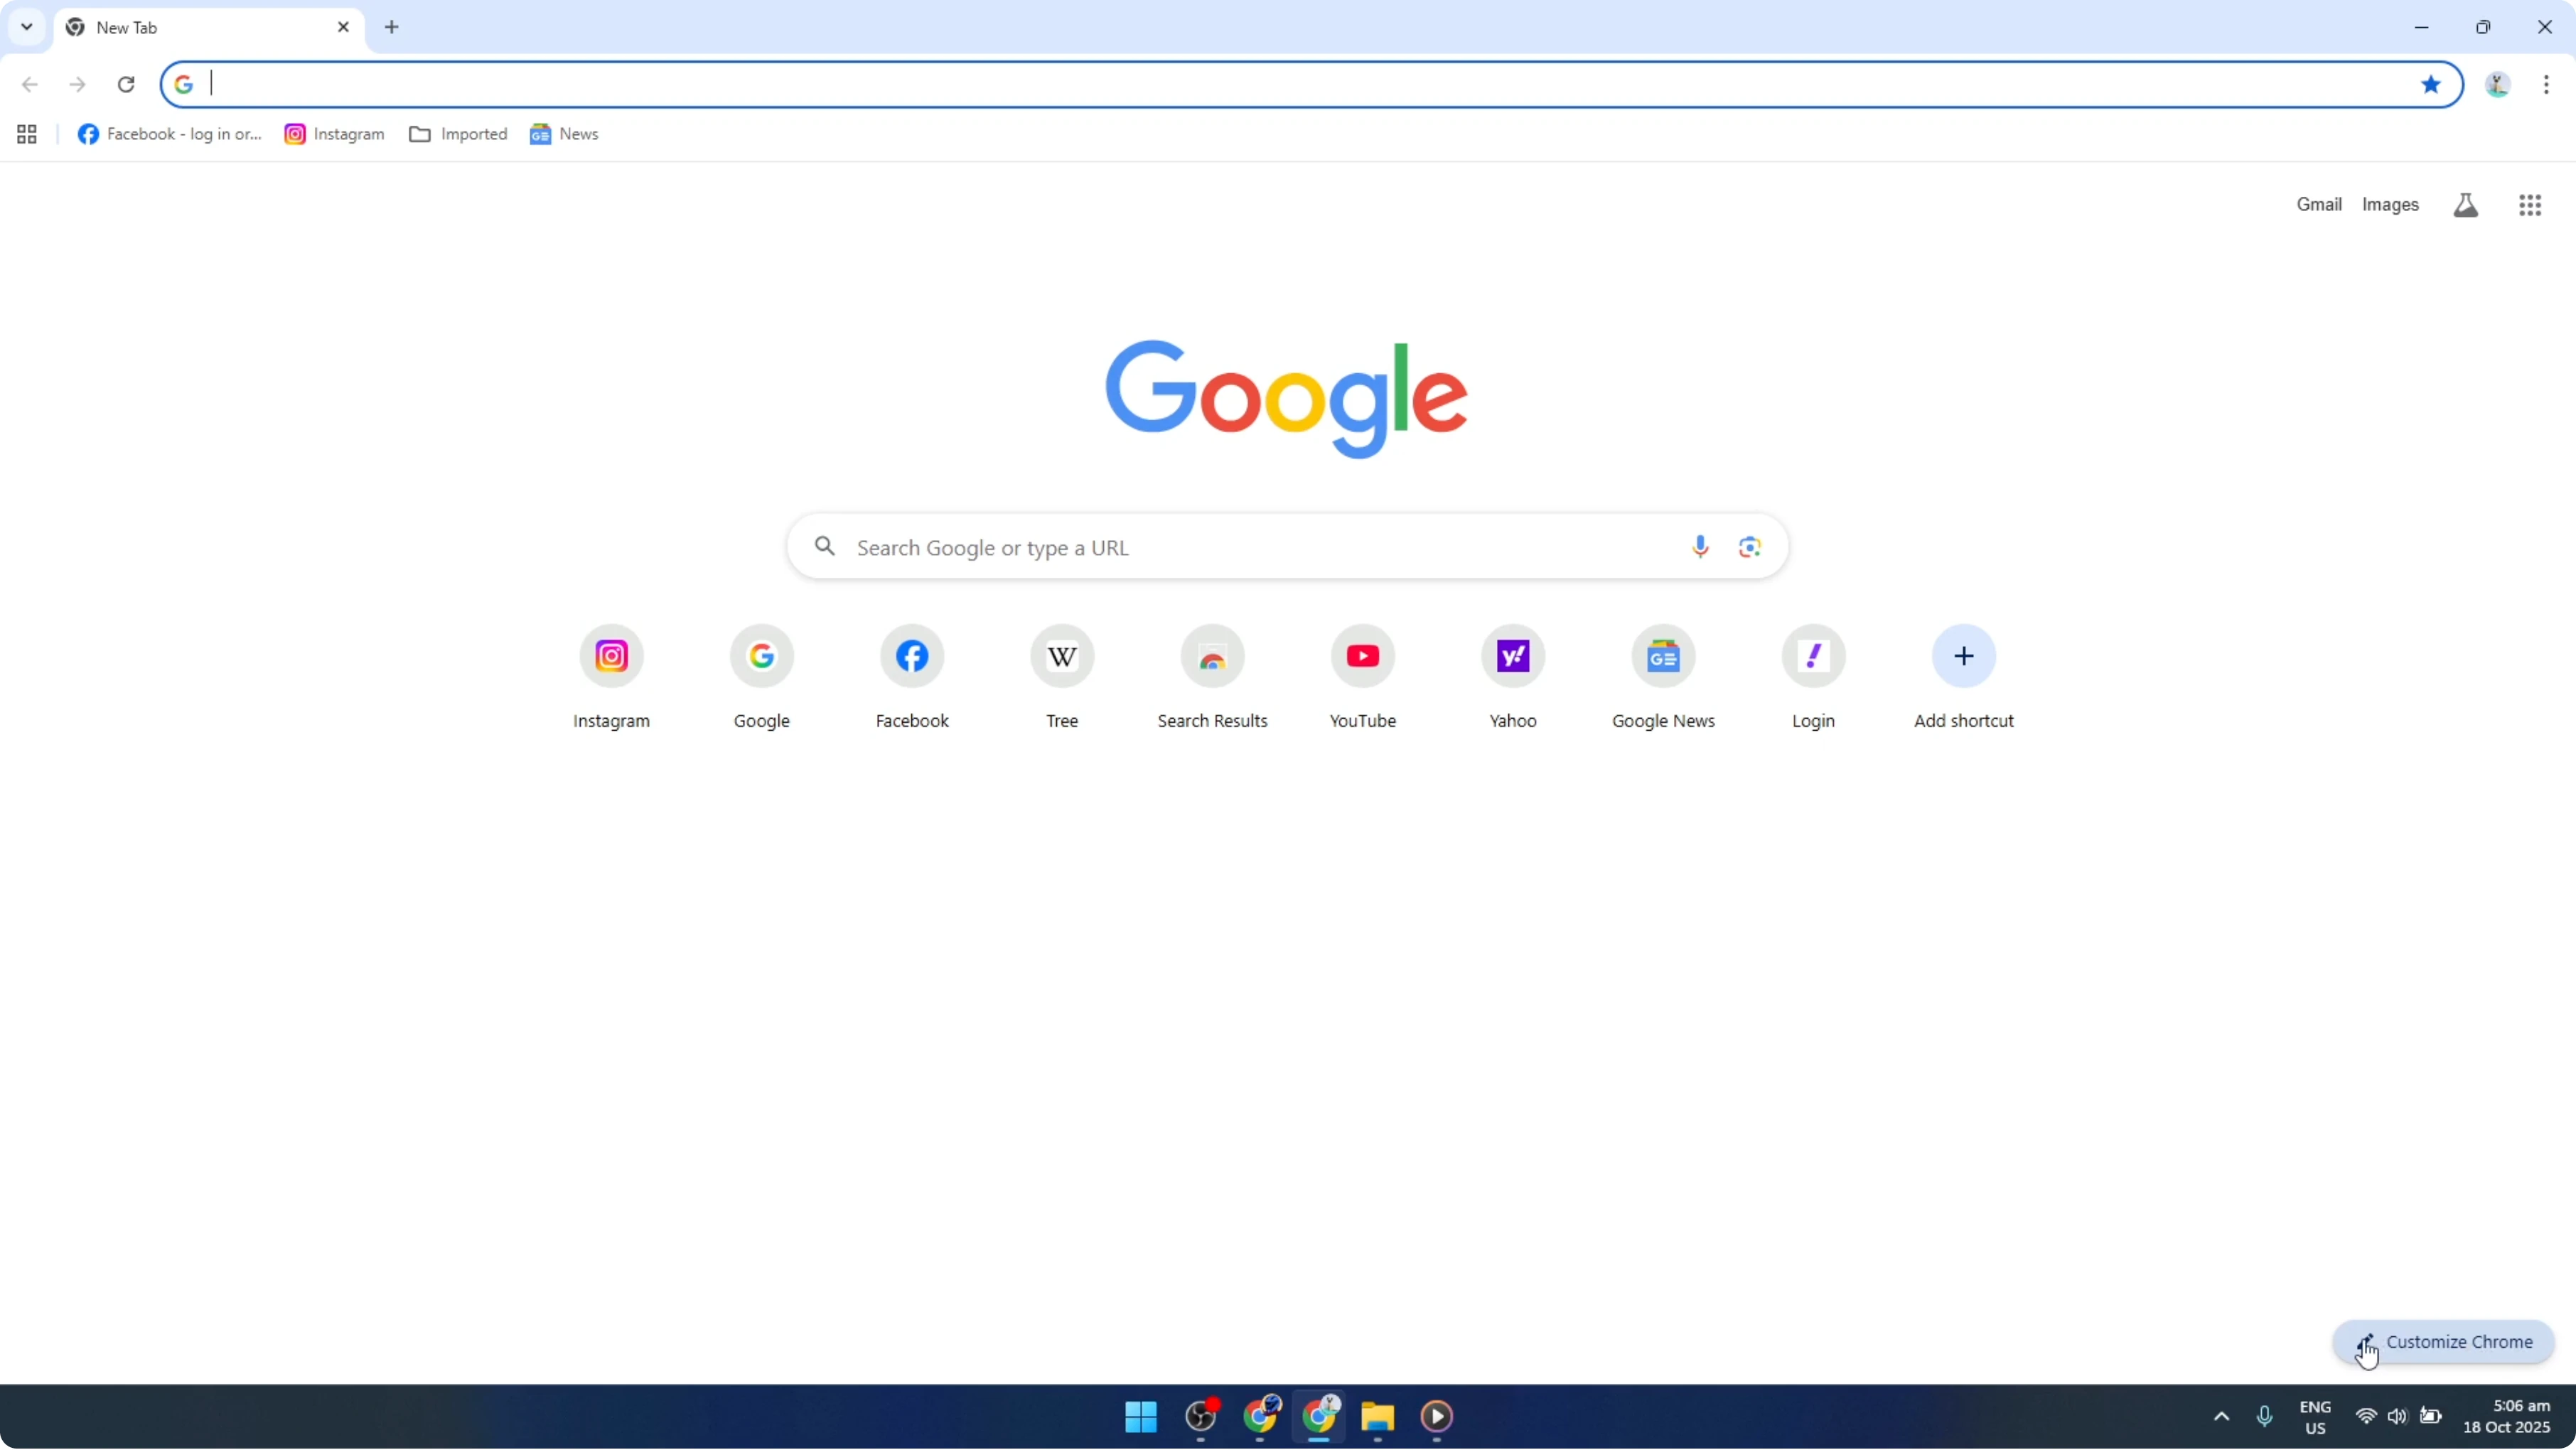The width and height of the screenshot is (2576, 1450).
Task: Open the Google apps grid
Action: (x=2530, y=205)
